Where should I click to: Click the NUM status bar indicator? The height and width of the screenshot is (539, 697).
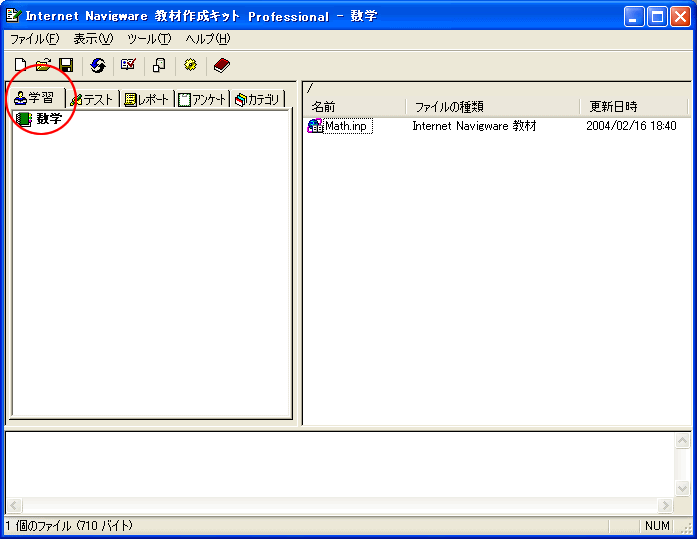tap(657, 526)
